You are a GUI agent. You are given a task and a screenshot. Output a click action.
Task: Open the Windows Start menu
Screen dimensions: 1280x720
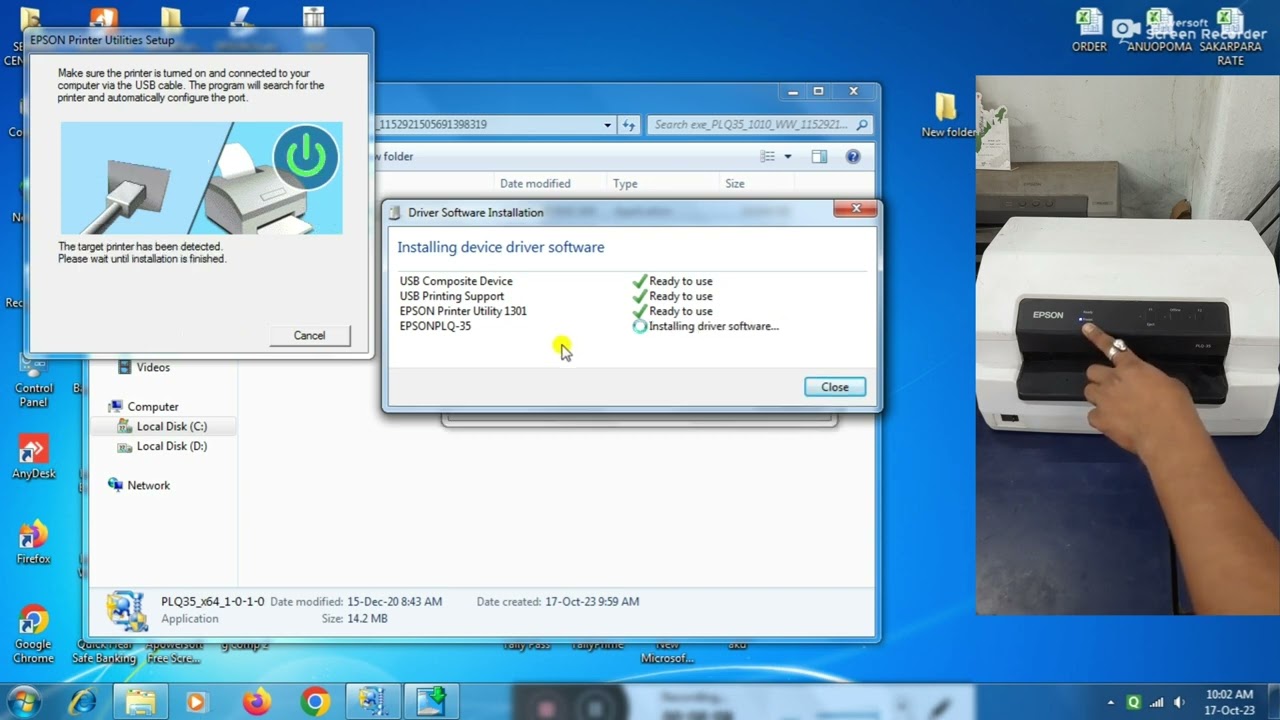click(x=23, y=702)
